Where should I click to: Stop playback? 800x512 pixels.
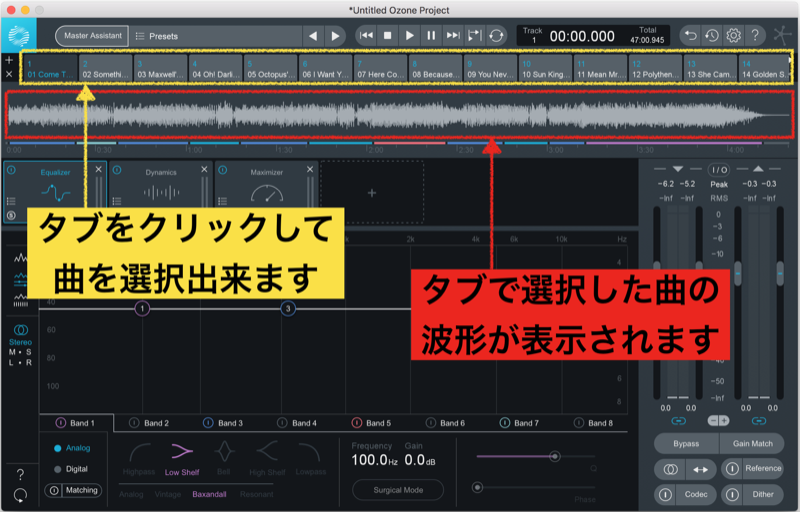[x=387, y=36]
